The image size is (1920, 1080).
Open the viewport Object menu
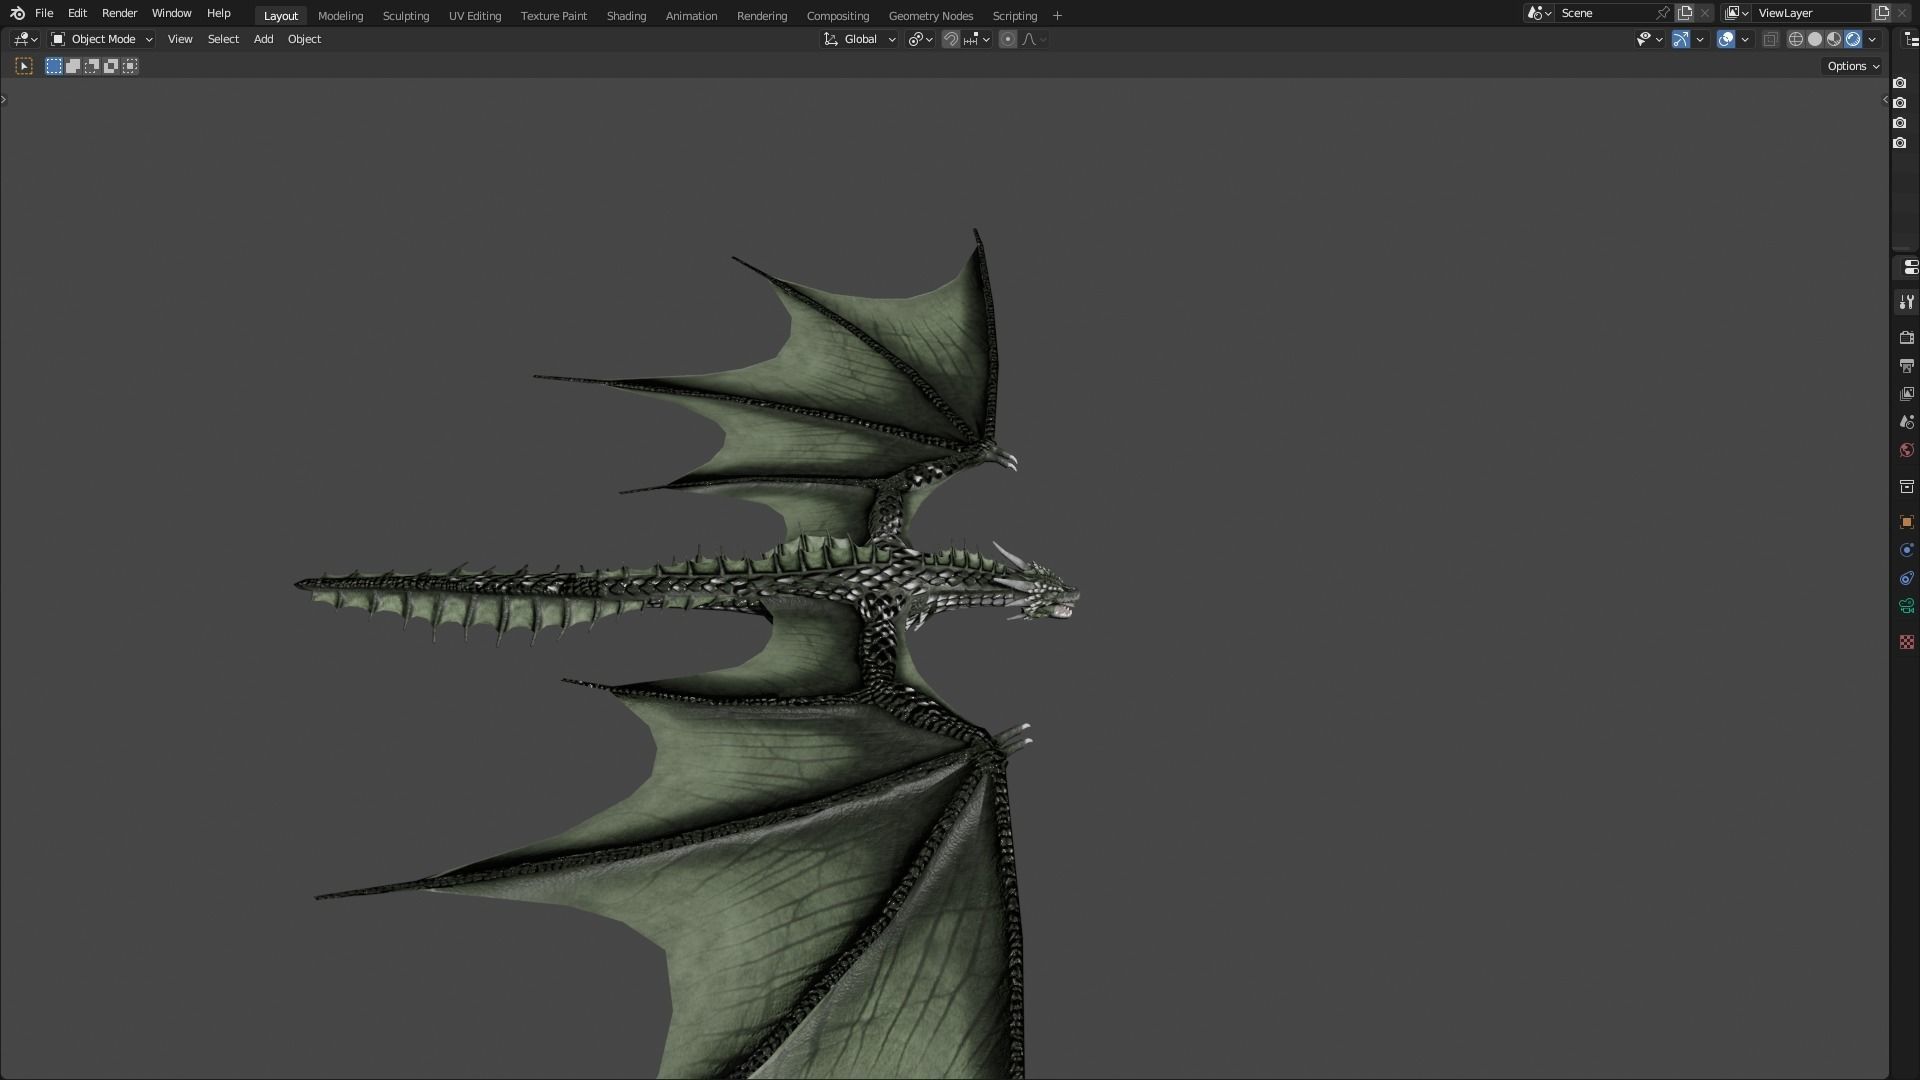[x=304, y=39]
